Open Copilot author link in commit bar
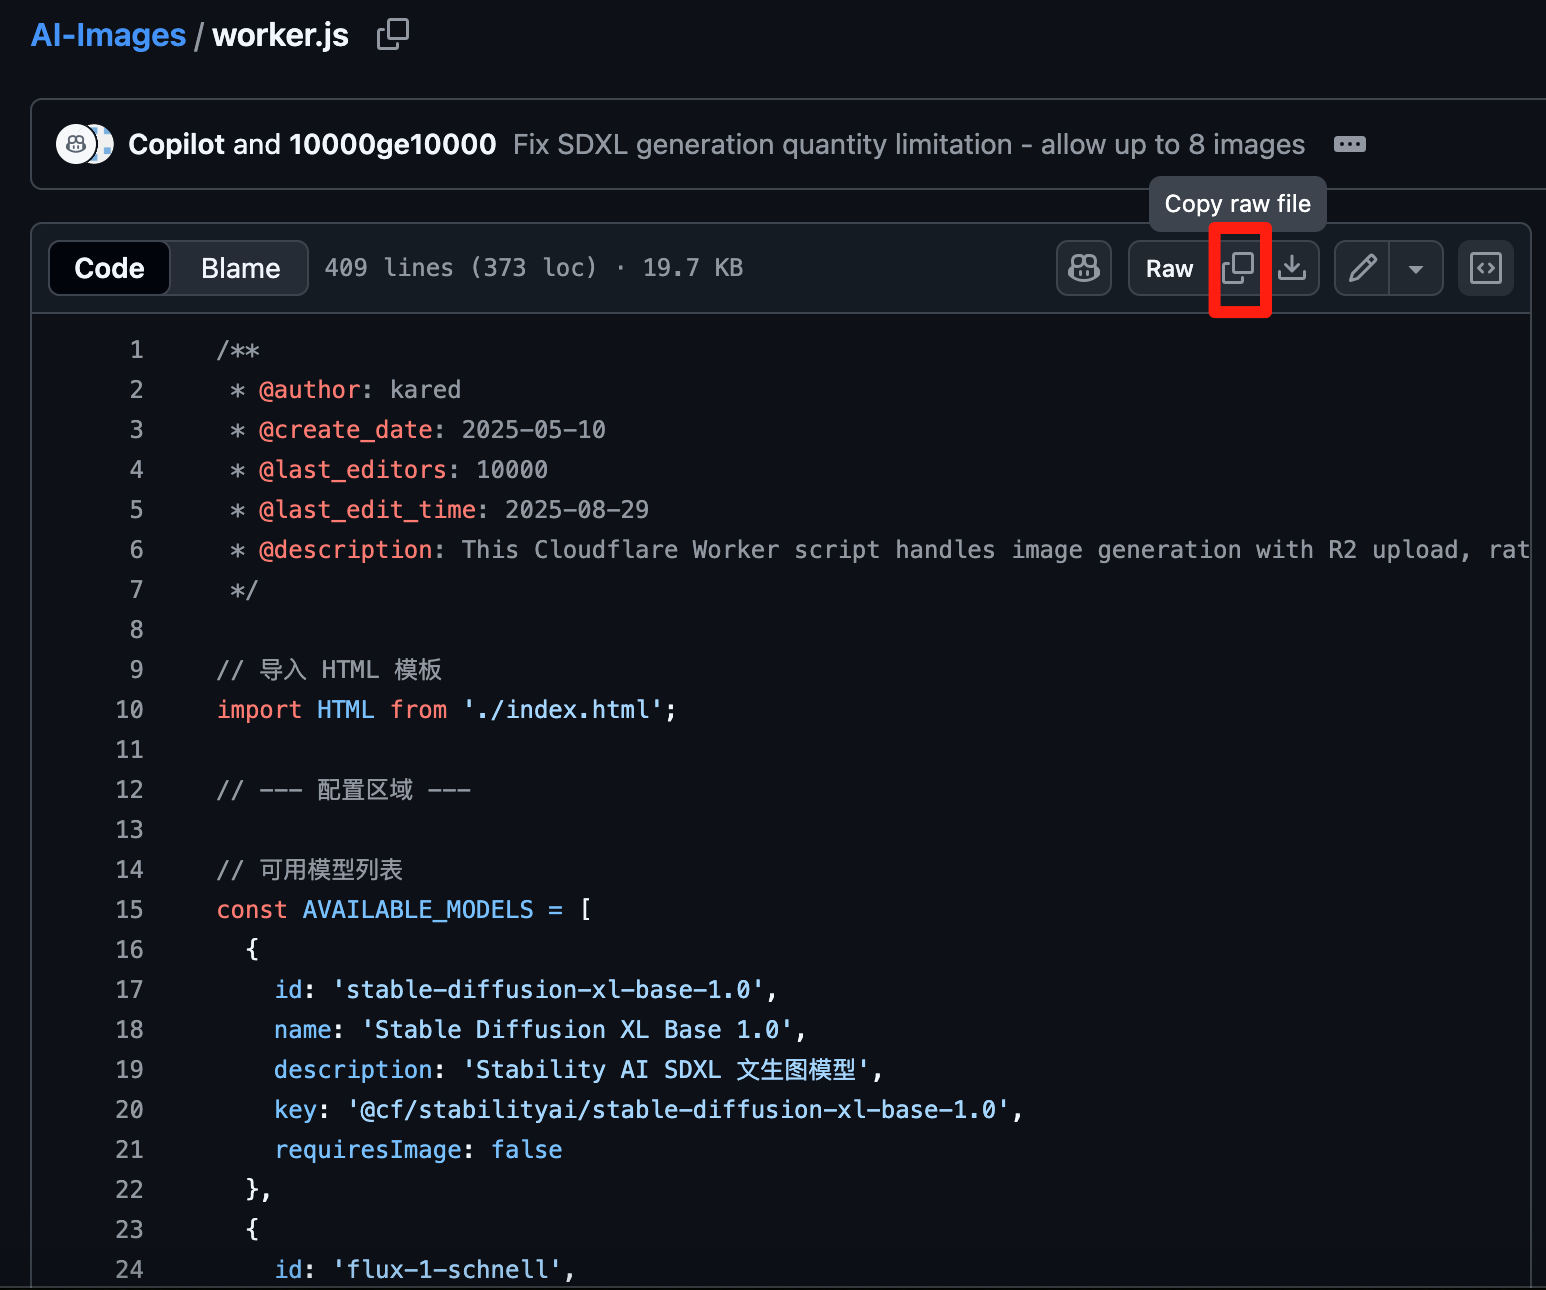 (x=177, y=144)
